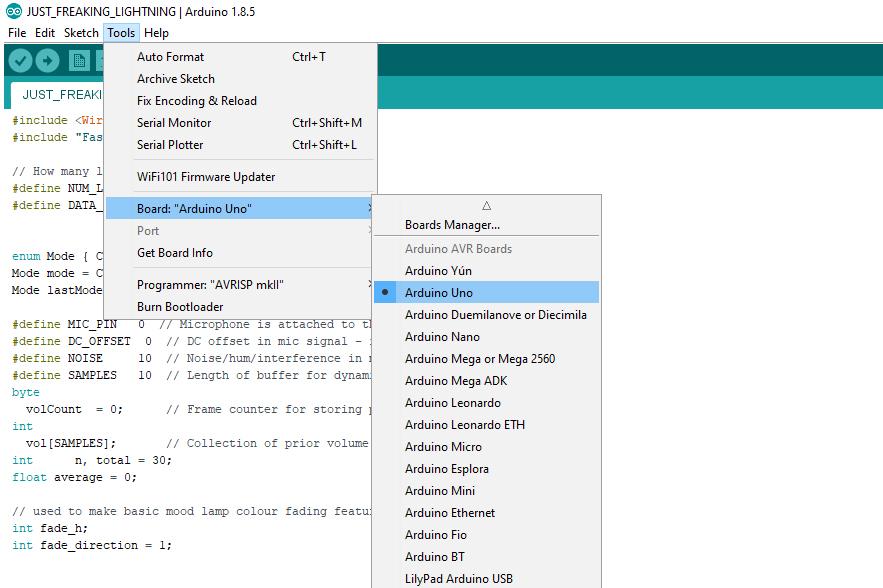Click the 'byte' keyword line in the editor
883x588 pixels.
[x=25, y=392]
